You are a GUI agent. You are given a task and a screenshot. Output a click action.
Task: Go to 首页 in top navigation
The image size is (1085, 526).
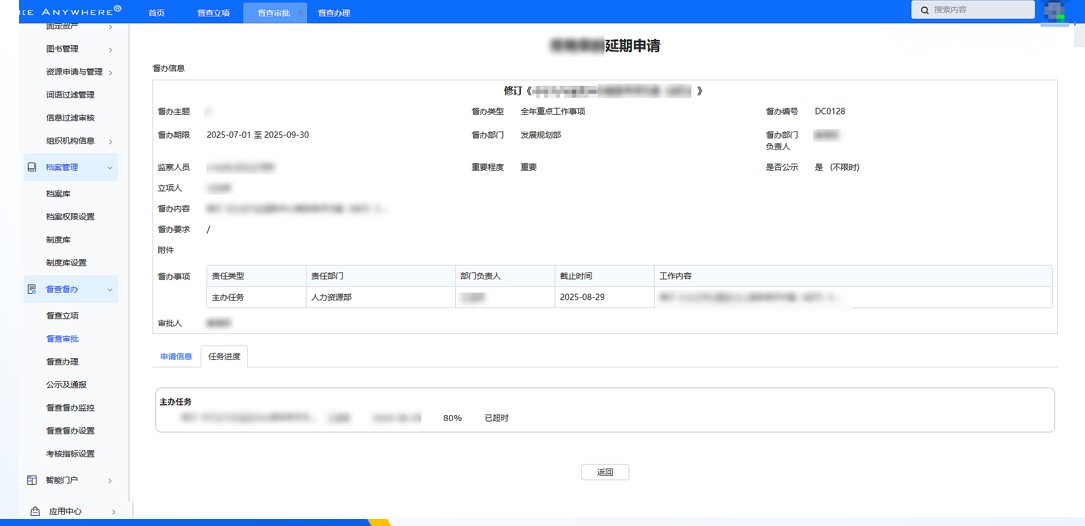click(156, 13)
